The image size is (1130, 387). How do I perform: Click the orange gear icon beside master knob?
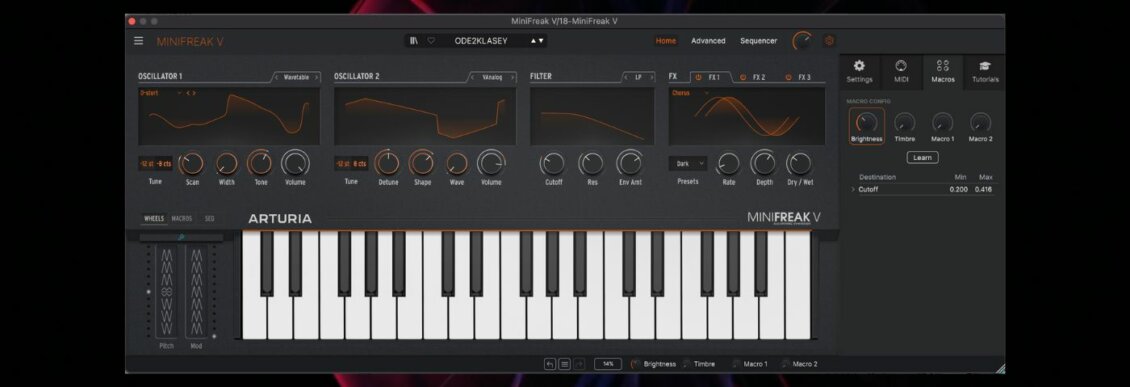pos(829,41)
